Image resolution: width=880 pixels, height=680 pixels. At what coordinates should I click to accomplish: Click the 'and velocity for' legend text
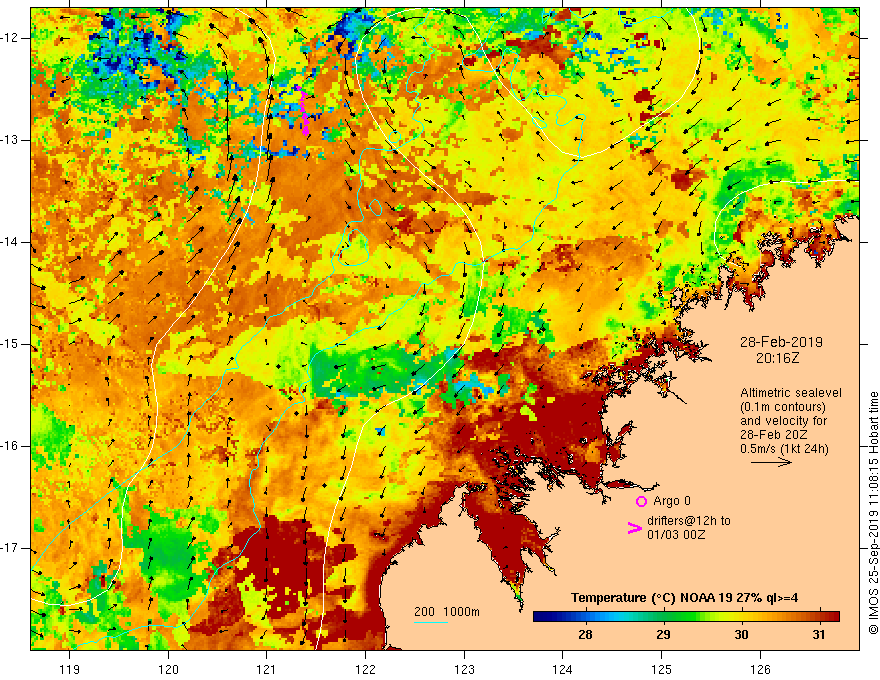coord(783,421)
